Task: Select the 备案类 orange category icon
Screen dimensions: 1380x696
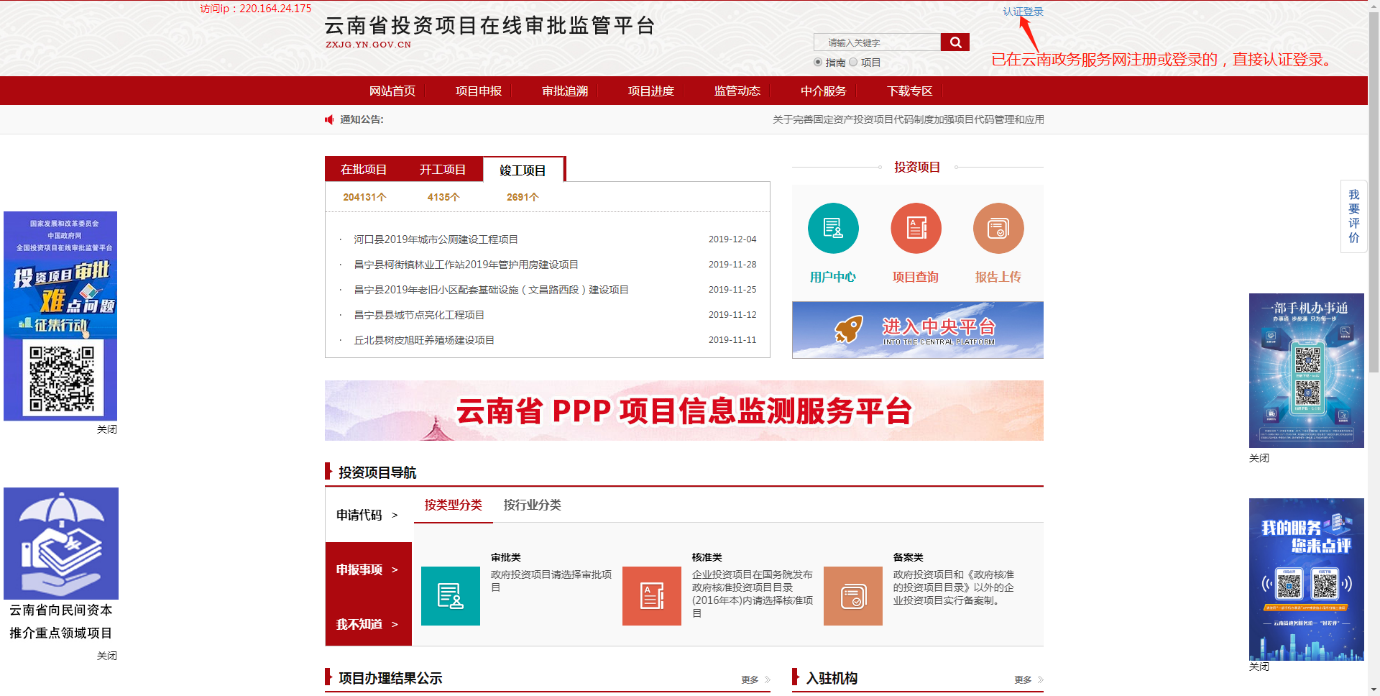Action: tap(853, 596)
